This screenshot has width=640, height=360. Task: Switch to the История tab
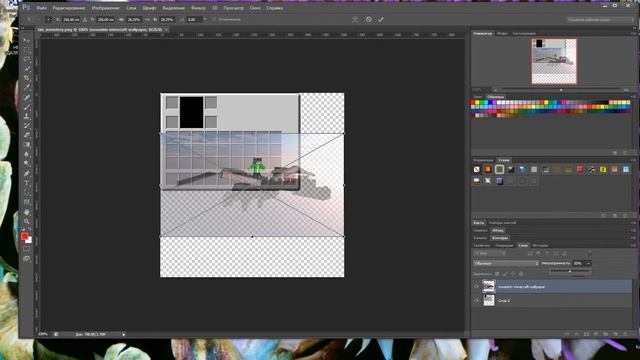(x=540, y=245)
